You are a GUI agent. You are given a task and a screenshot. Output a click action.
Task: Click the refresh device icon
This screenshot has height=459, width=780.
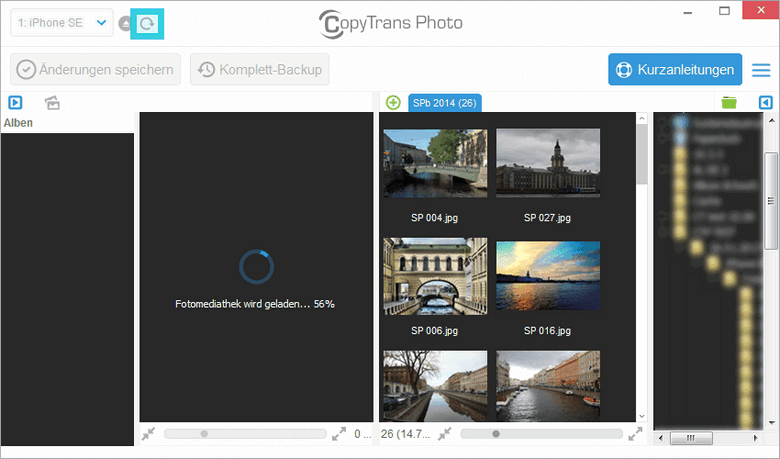(x=147, y=23)
